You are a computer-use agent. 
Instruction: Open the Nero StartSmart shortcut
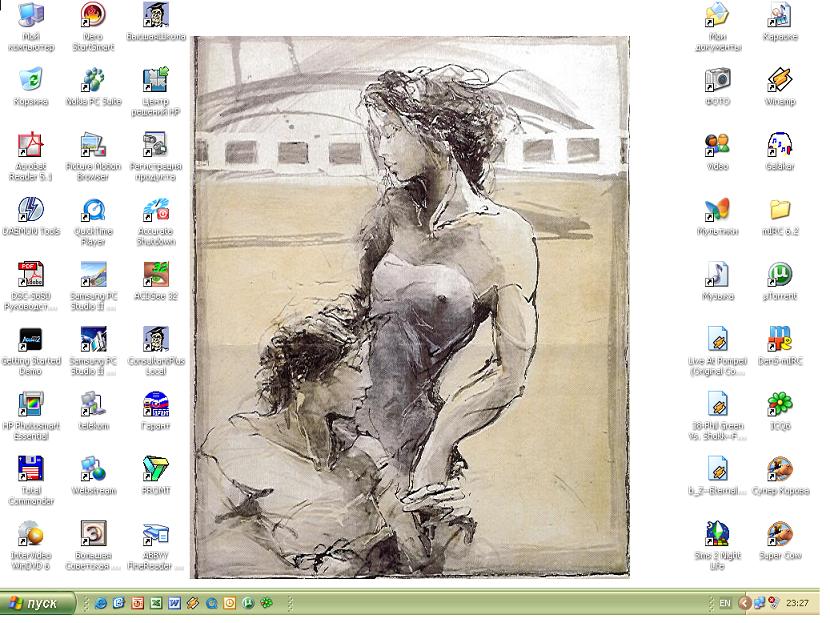point(93,16)
